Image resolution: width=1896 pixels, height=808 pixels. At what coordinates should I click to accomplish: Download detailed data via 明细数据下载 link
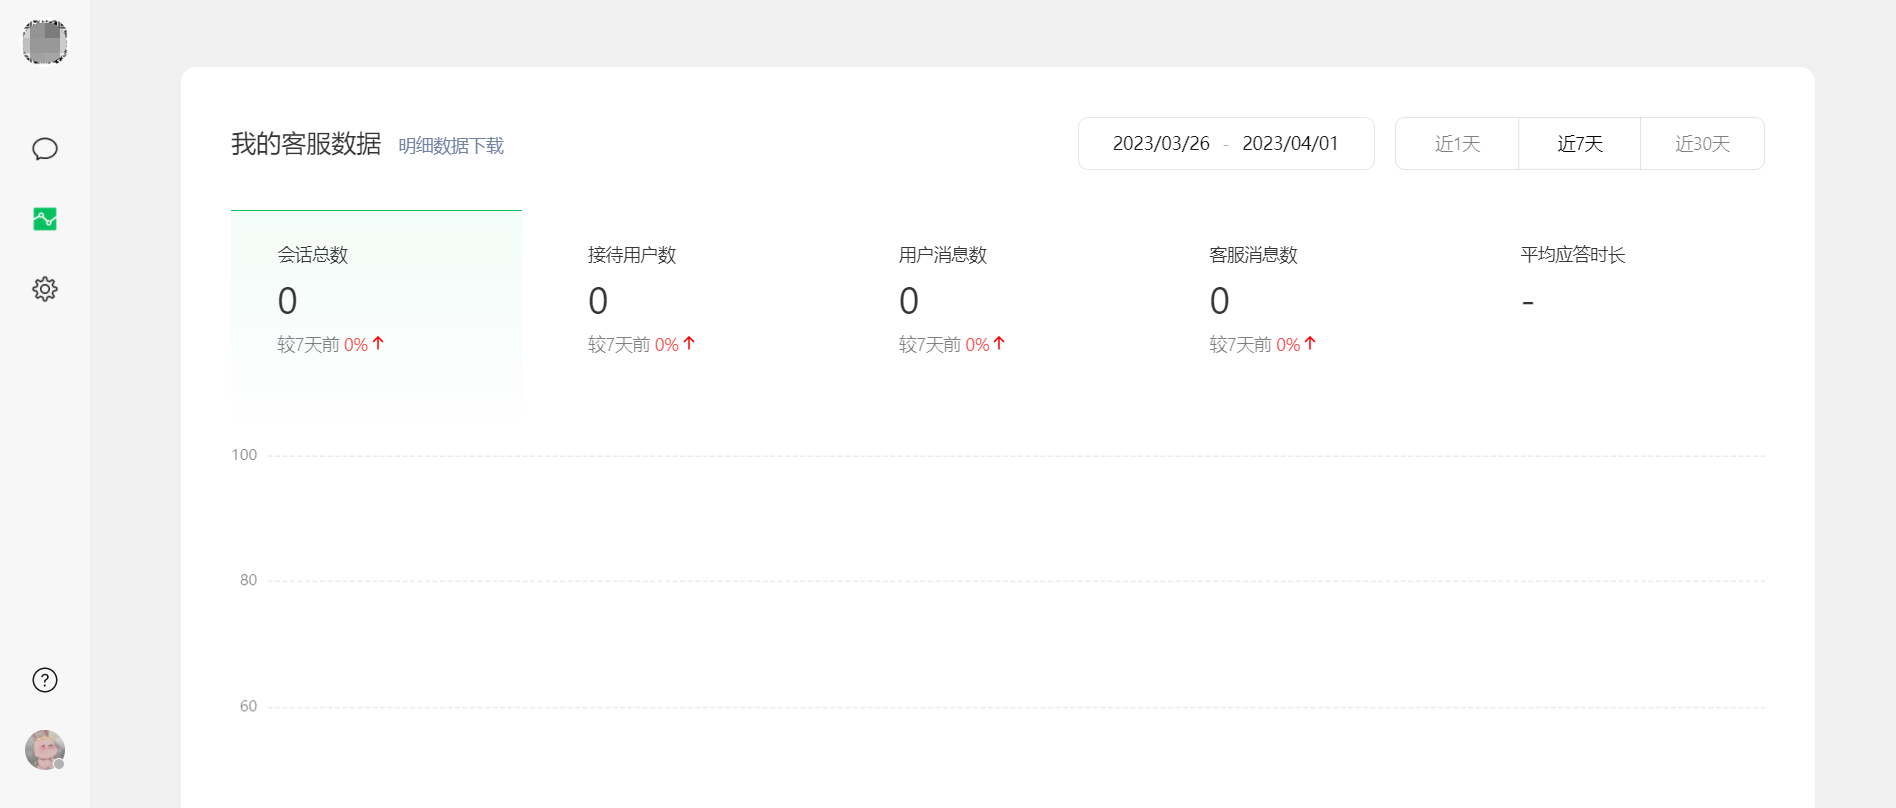point(451,146)
